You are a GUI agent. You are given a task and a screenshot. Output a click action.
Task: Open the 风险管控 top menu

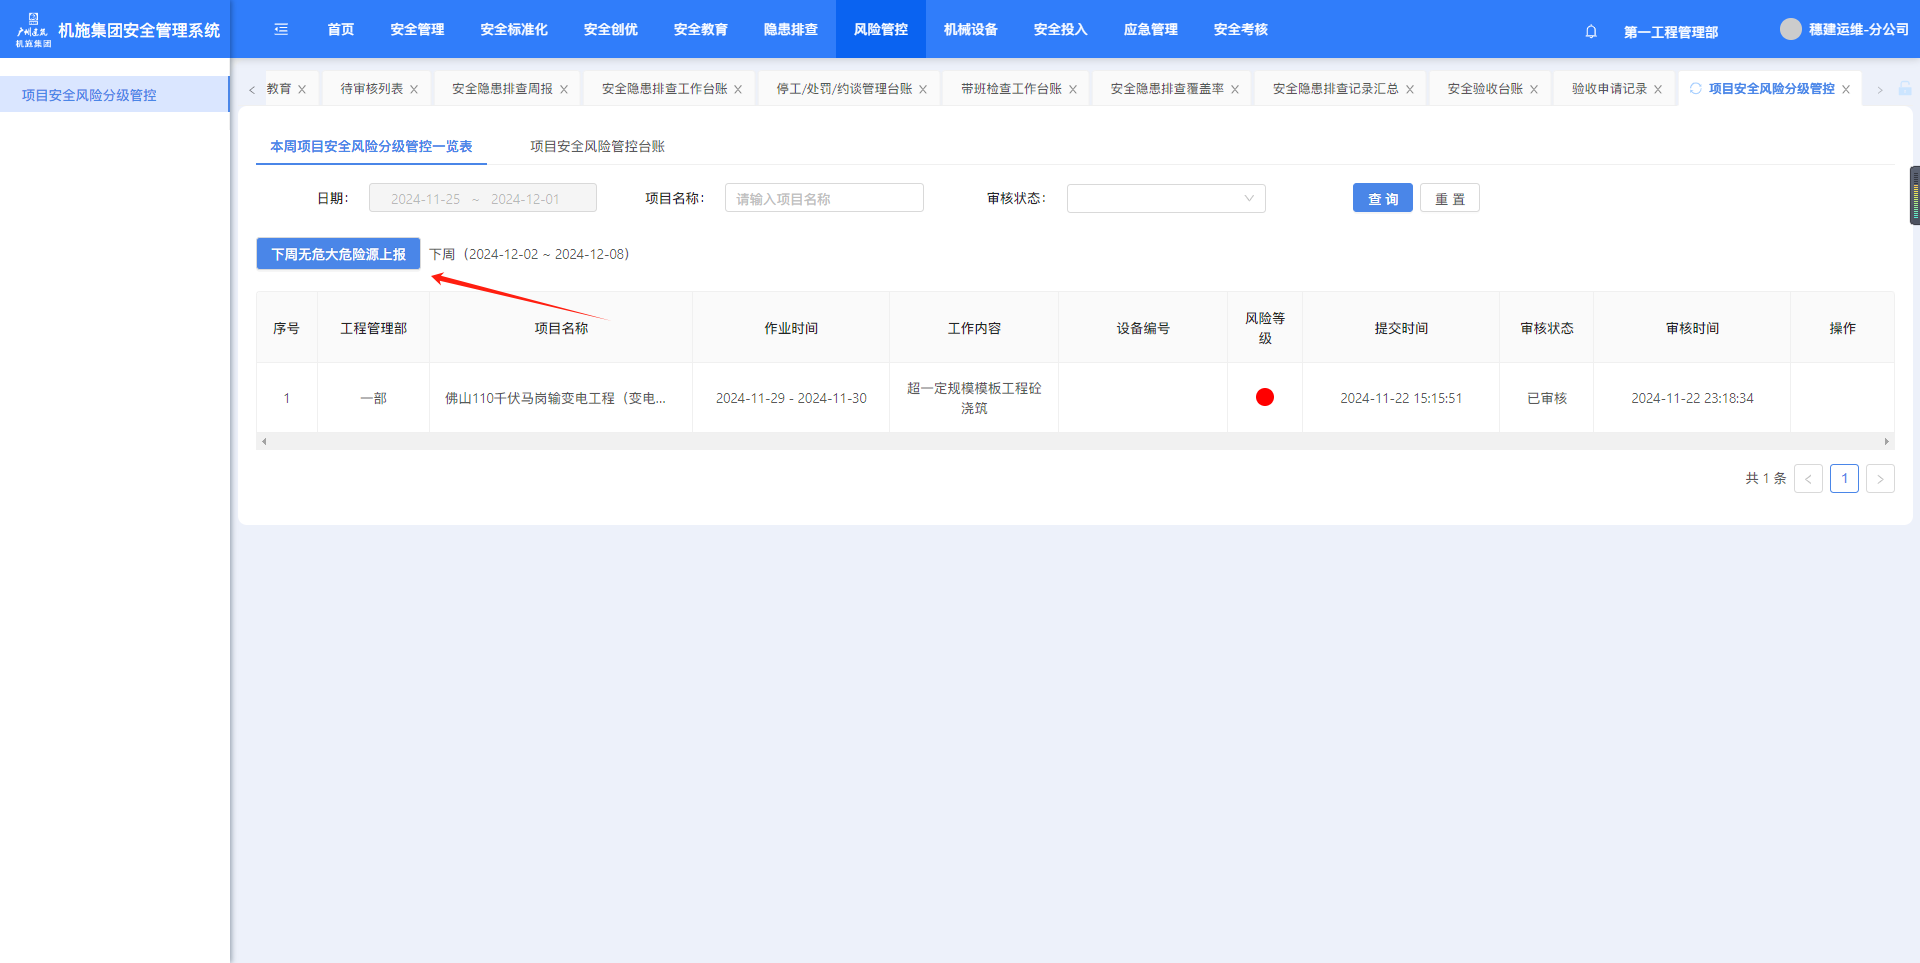tap(880, 30)
